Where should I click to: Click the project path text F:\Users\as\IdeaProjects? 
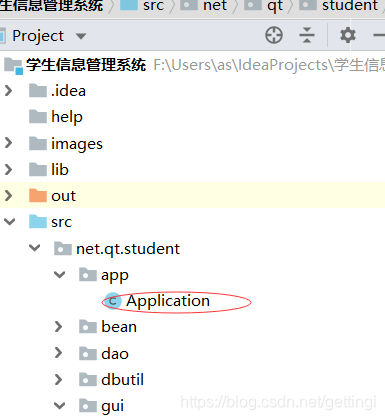click(x=241, y=65)
